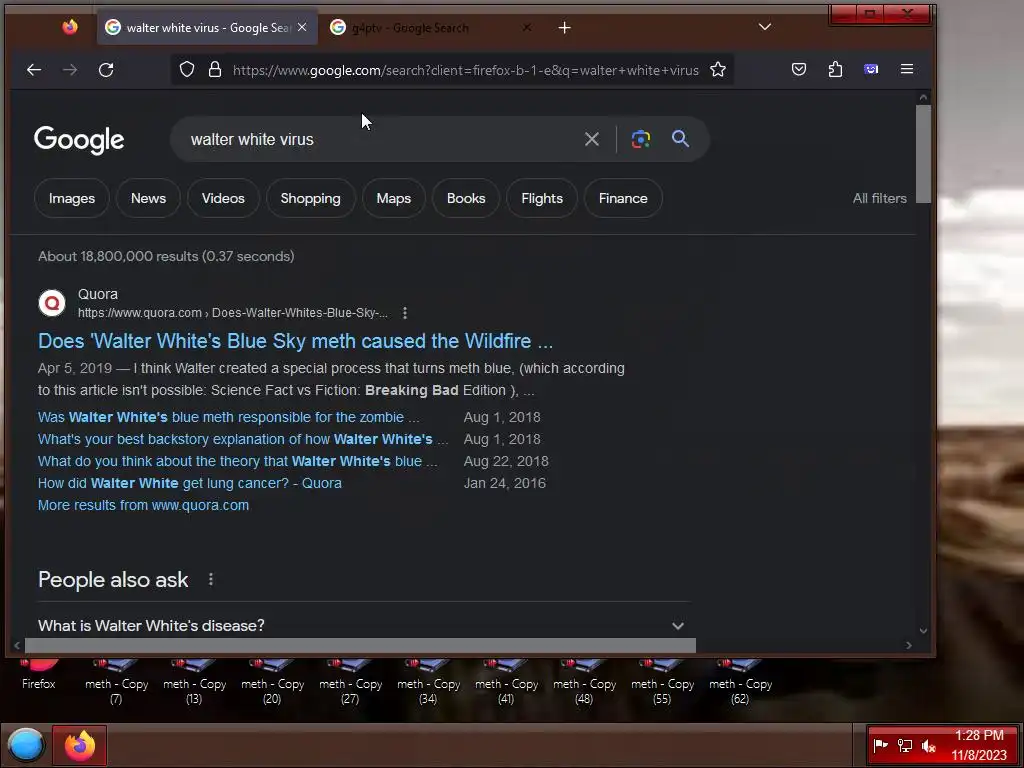Click the horizontal scrollbar thumb
The height and width of the screenshot is (768, 1024).
360,645
